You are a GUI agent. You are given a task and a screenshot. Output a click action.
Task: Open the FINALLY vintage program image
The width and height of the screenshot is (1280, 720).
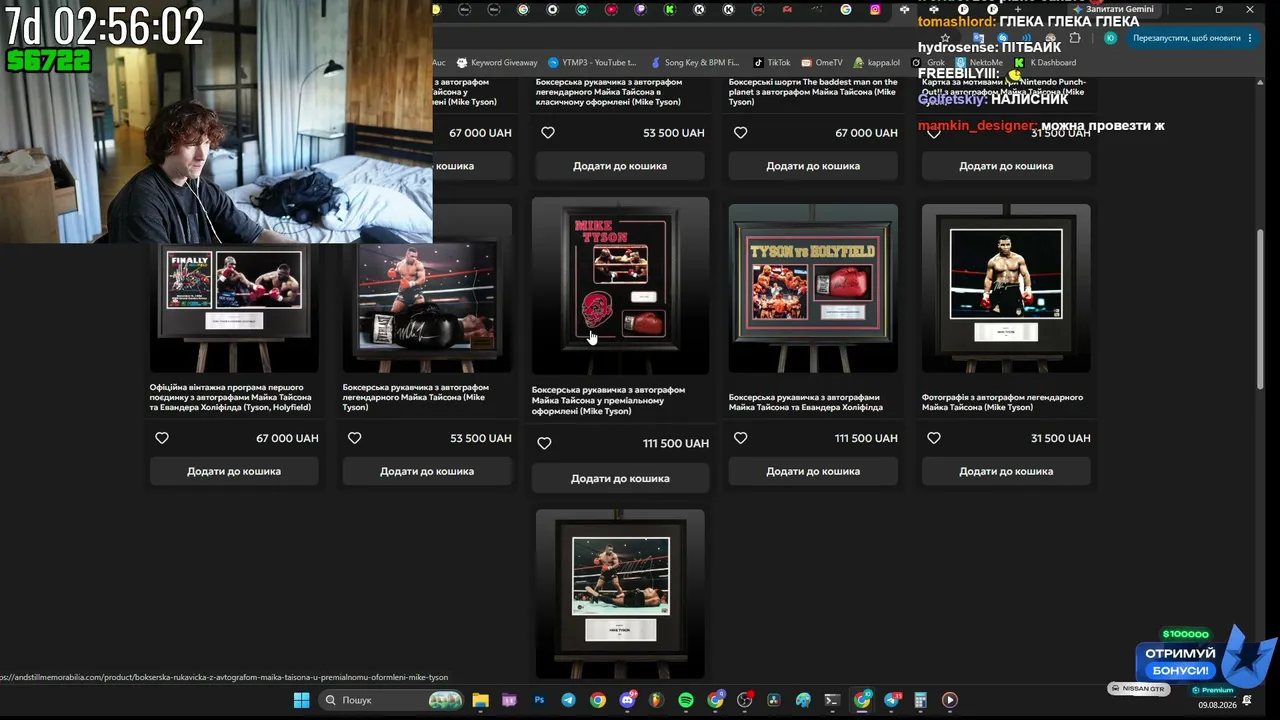(234, 308)
